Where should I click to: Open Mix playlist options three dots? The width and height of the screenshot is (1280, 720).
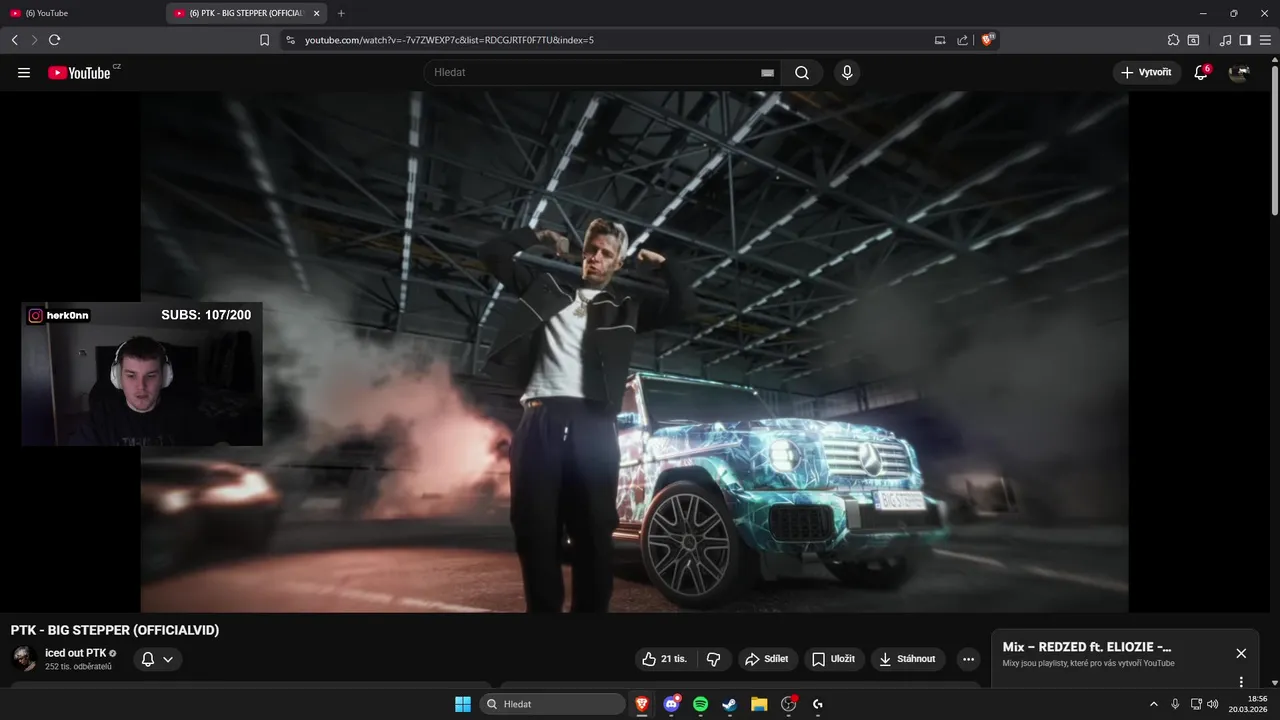1241,682
